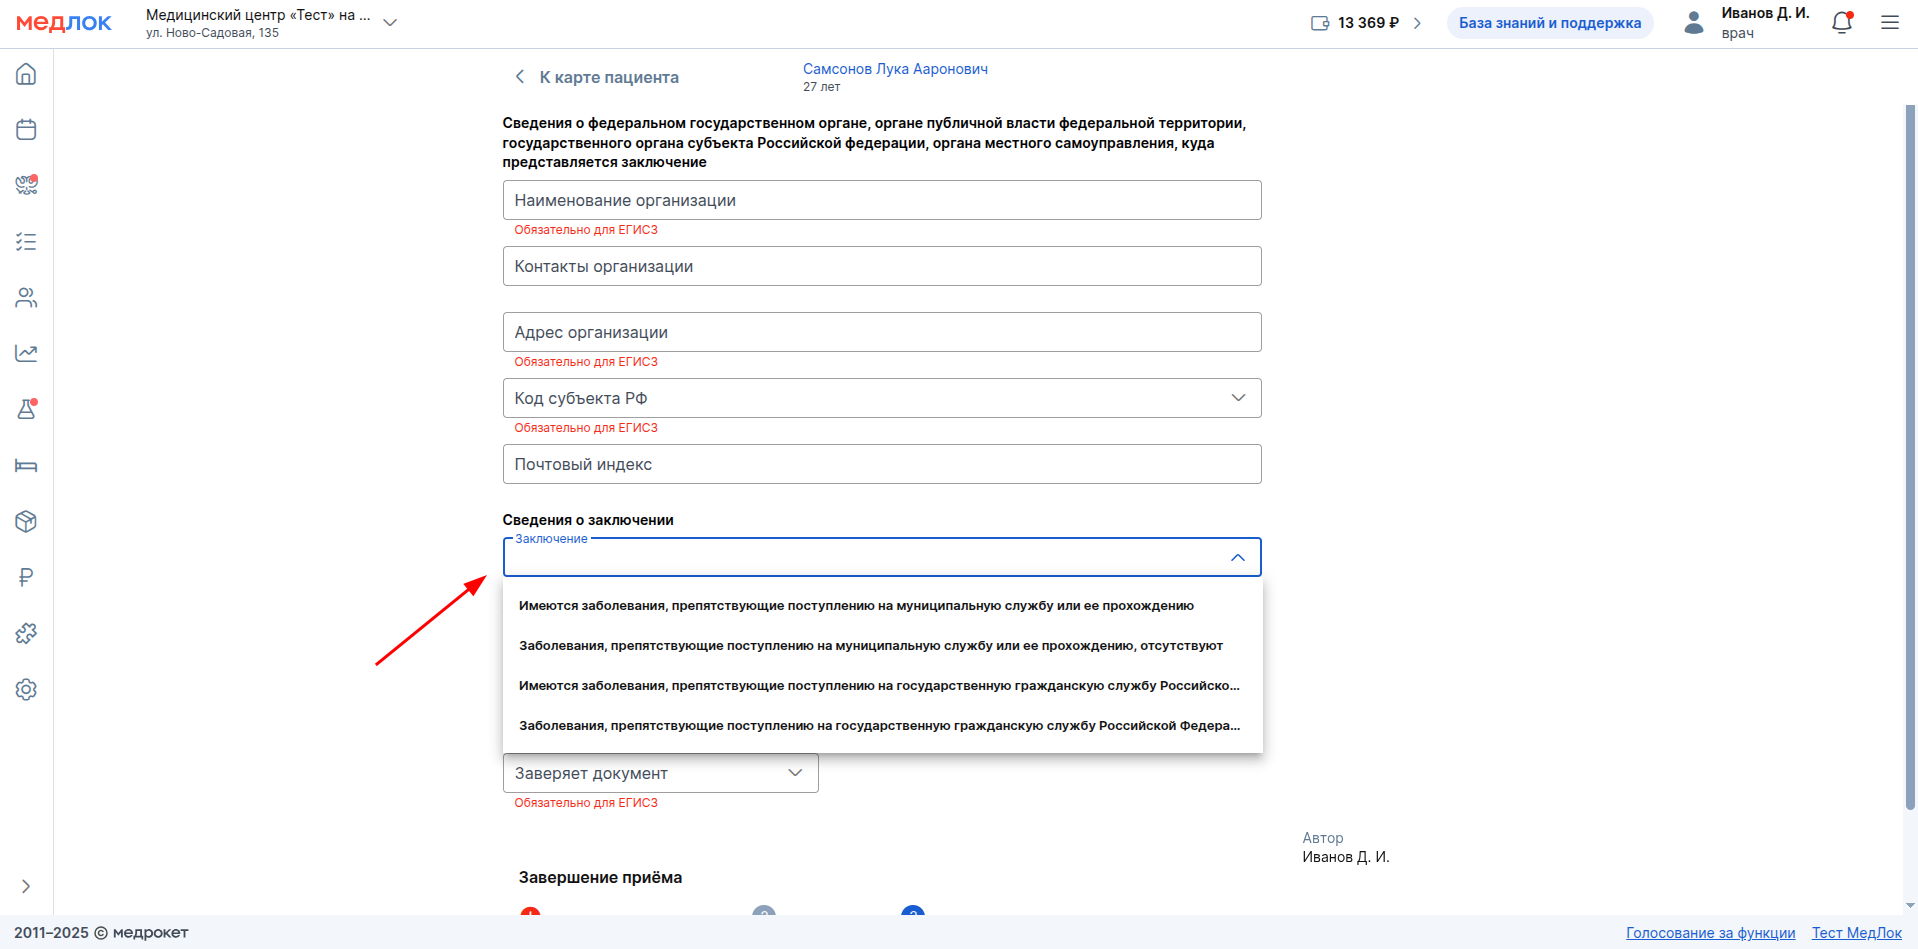1918x949 pixels.
Task: Select option: муниципальную службу заболевания отсутствуют
Action: pos(870,646)
